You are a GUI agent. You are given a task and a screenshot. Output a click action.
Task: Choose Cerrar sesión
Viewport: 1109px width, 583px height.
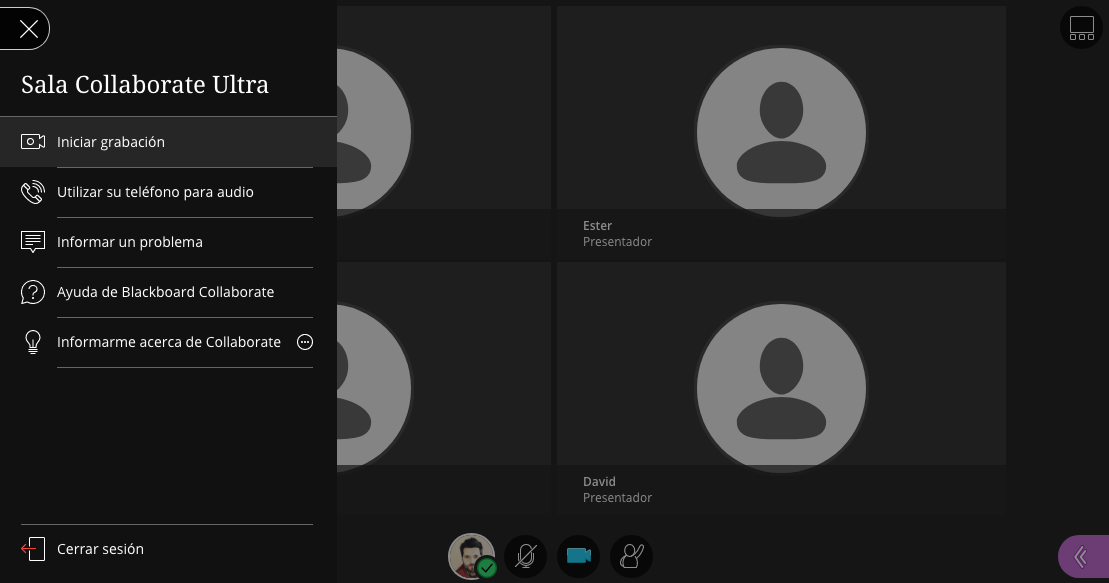(x=100, y=549)
